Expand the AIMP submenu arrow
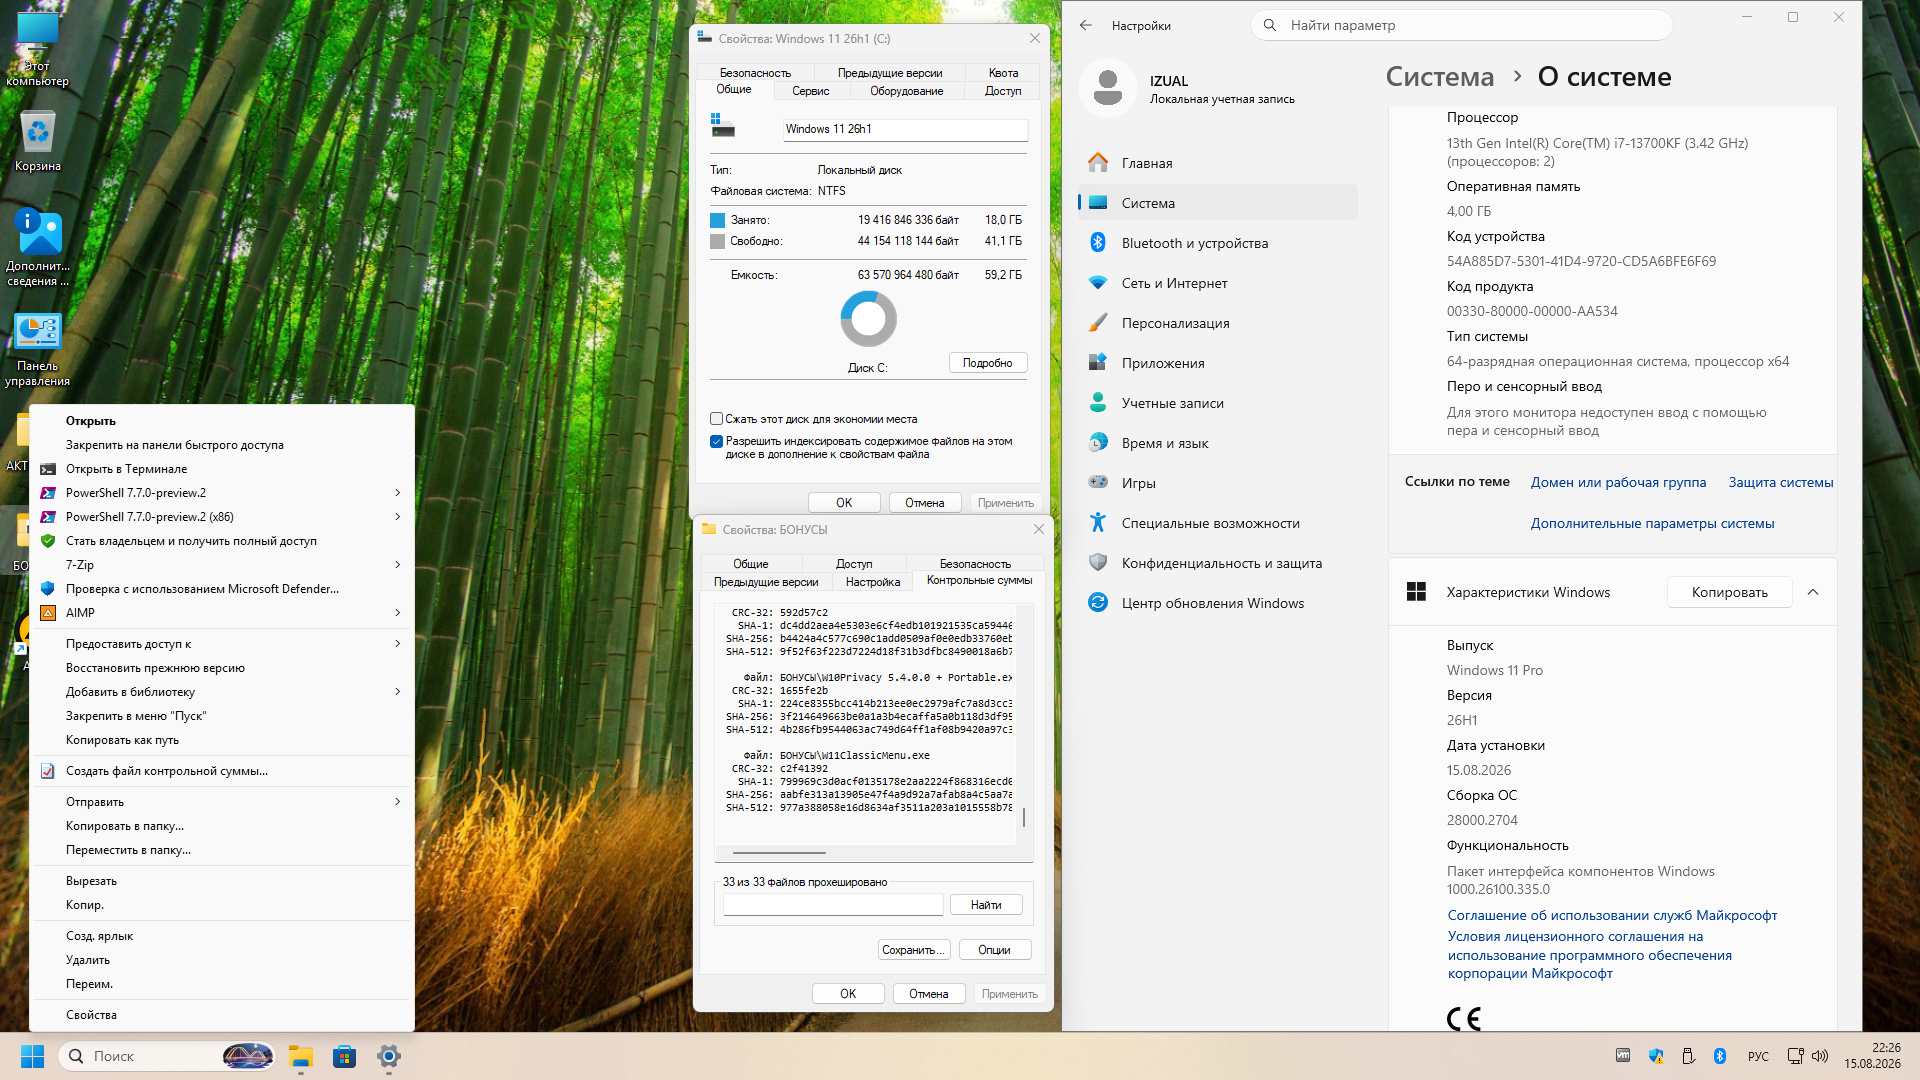 coord(398,613)
